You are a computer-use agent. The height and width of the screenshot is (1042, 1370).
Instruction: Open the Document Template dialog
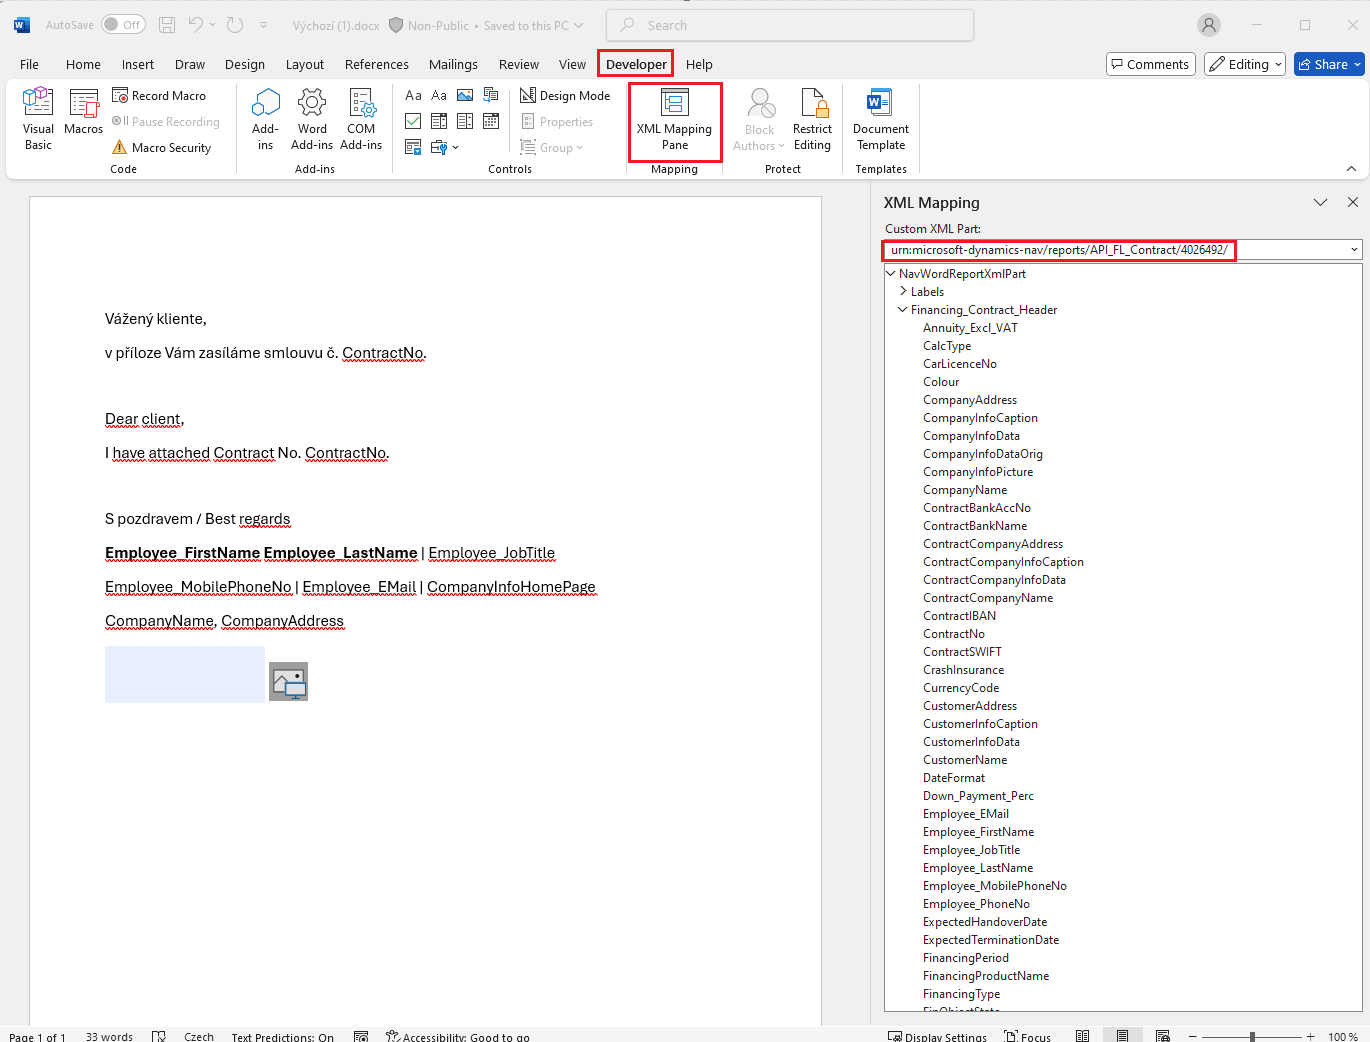[880, 118]
